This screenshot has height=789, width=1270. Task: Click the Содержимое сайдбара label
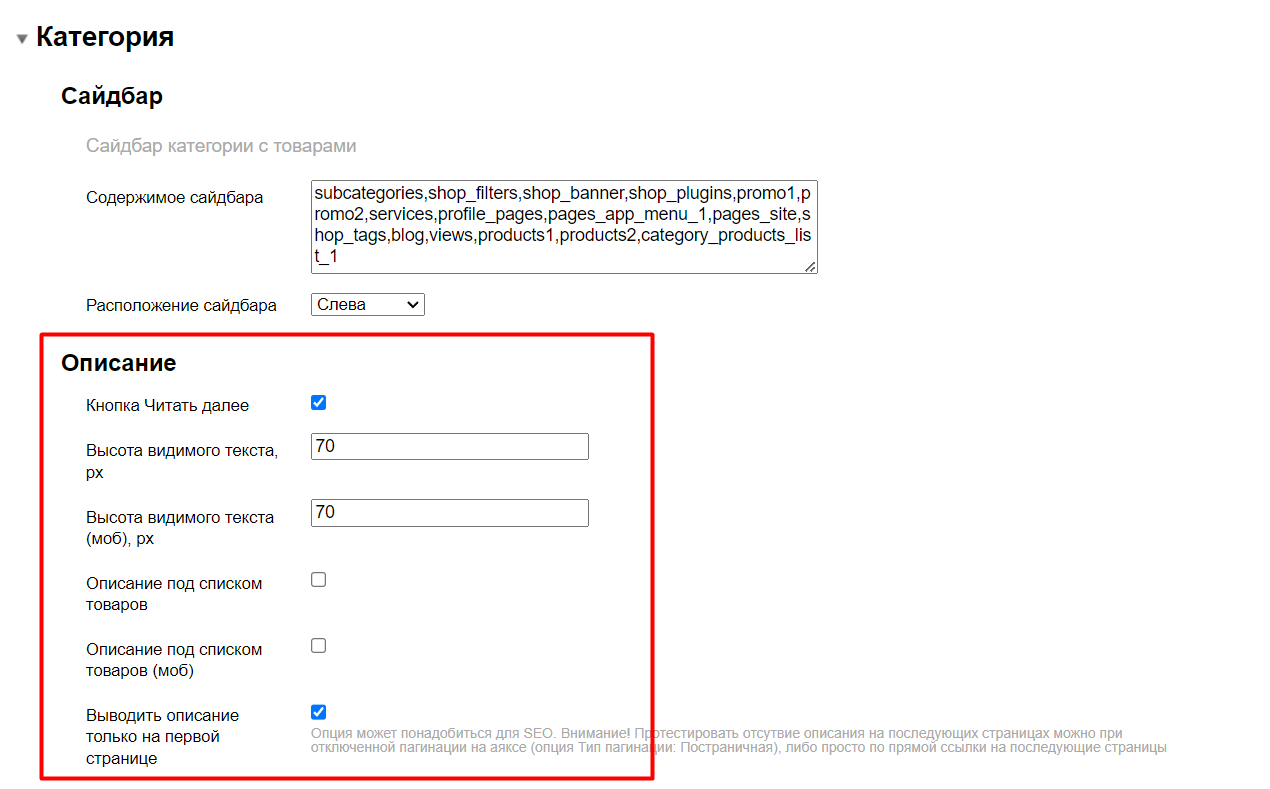(x=175, y=197)
